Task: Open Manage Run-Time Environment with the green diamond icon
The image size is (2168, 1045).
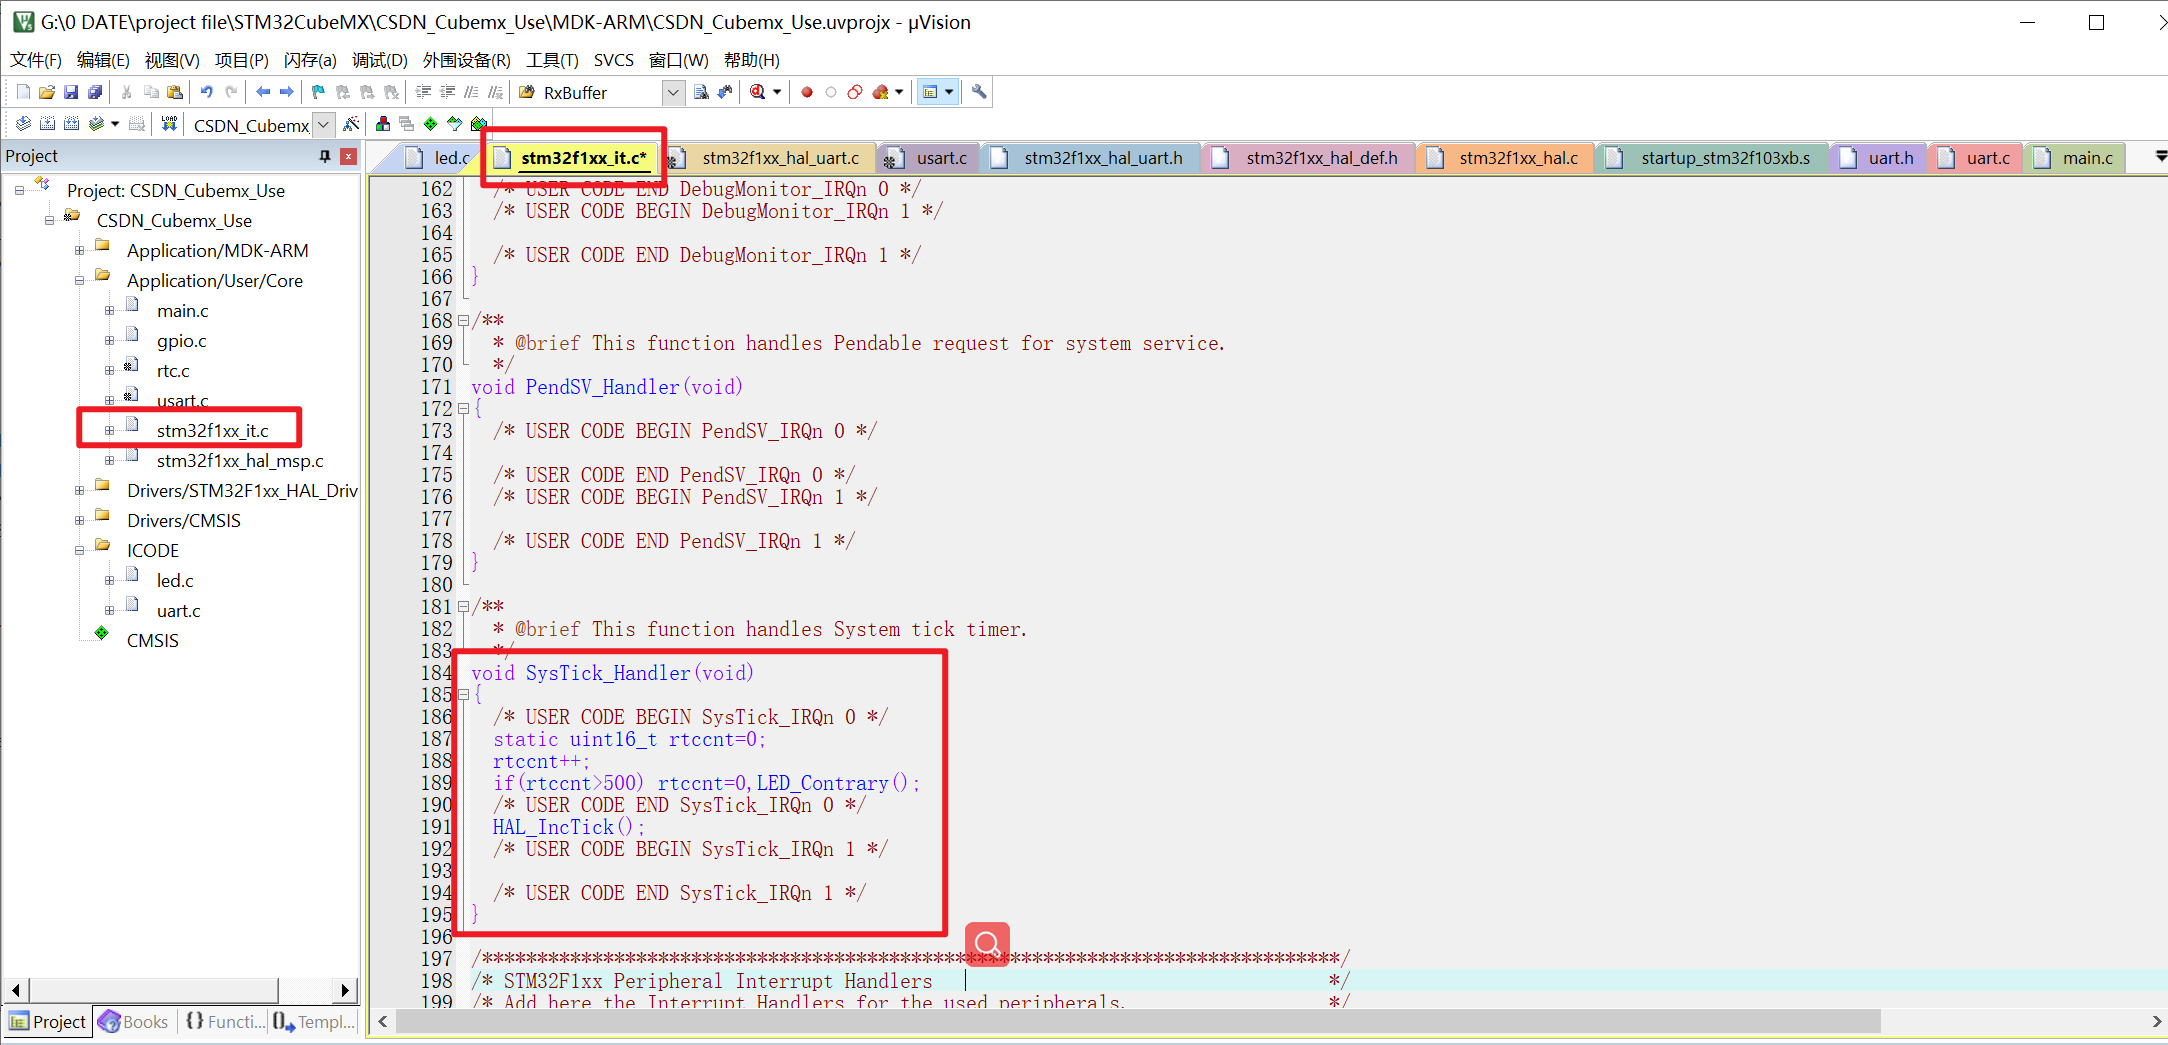Action: click(431, 124)
